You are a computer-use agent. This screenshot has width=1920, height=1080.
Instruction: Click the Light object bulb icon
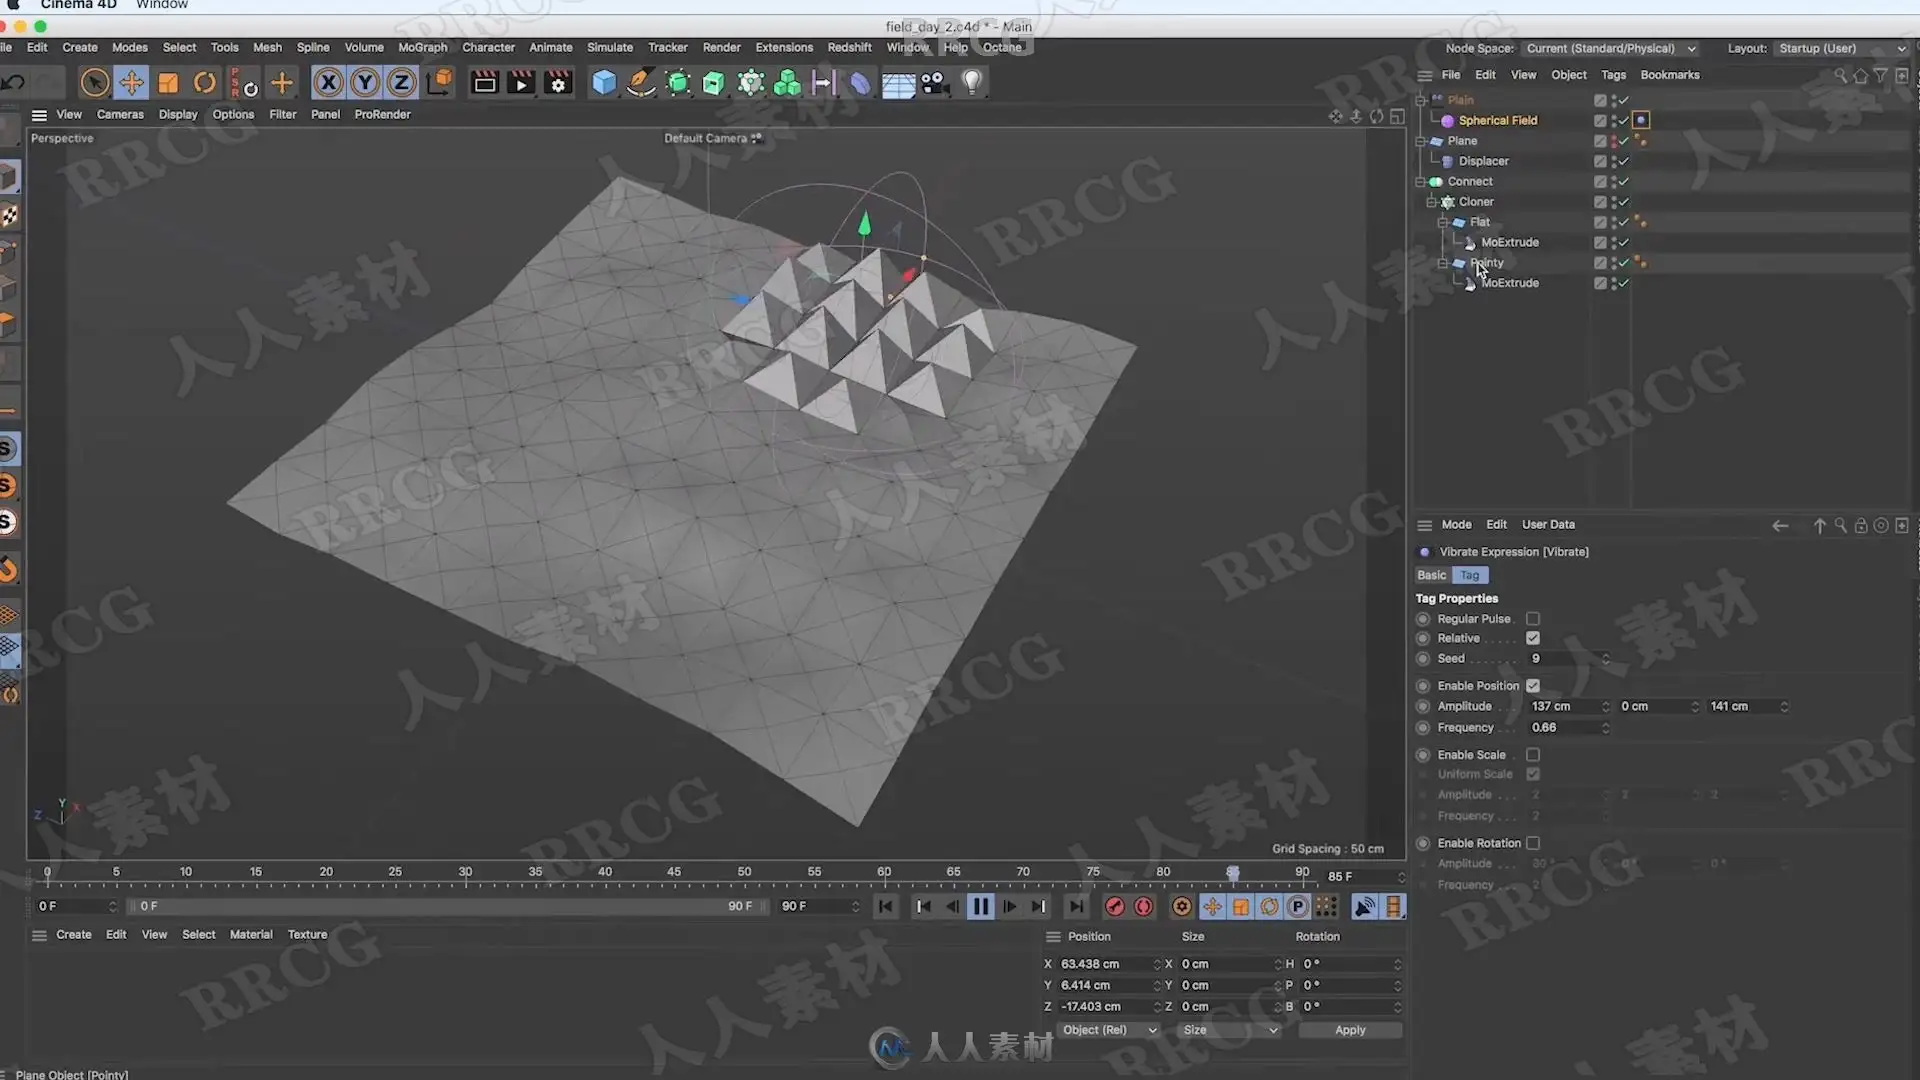[x=972, y=83]
